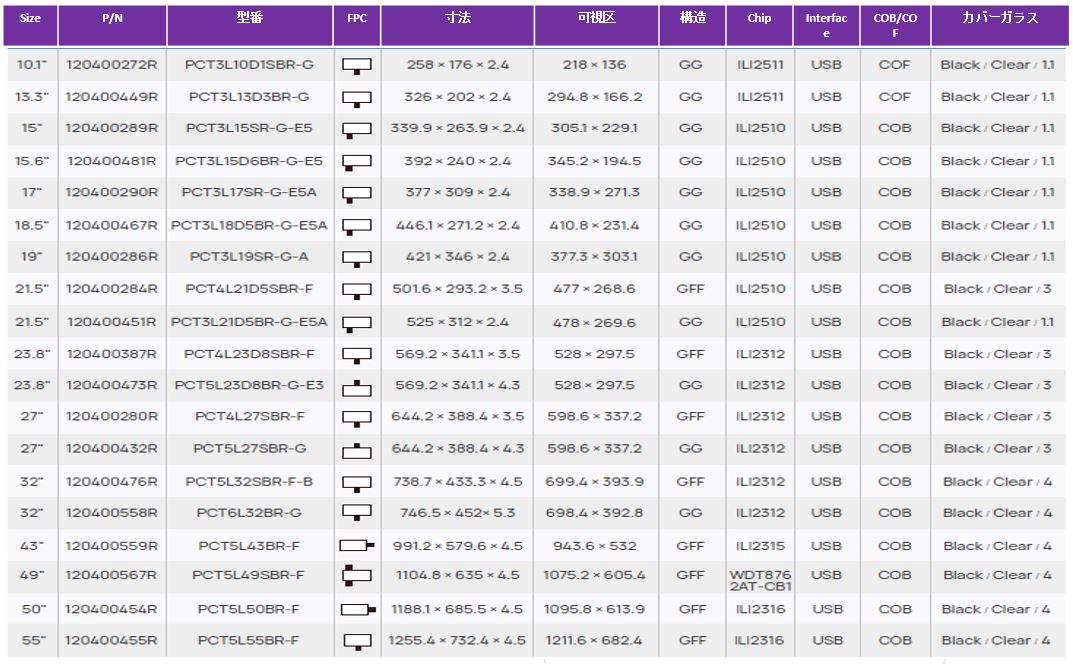Click visible area 1211.6 × 682.4
The height and width of the screenshot is (664, 1073).
[594, 641]
